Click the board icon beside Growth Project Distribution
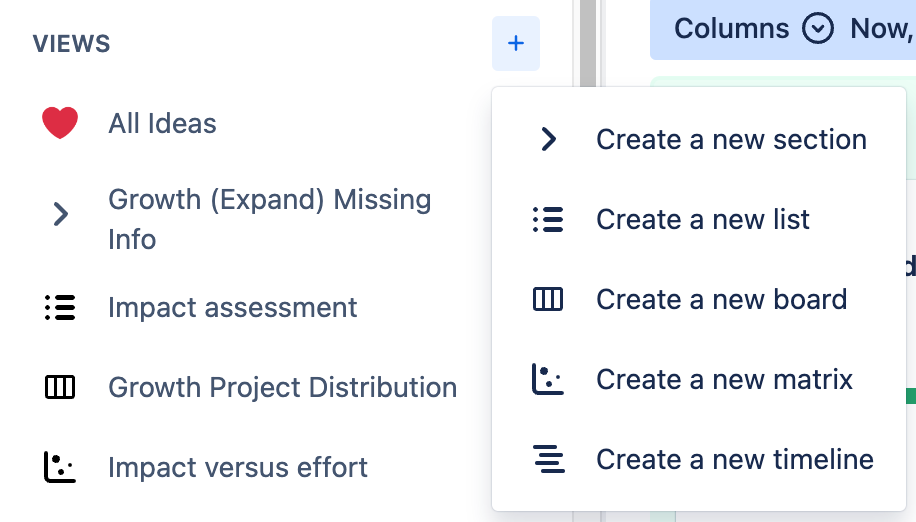Screen dimensions: 916x522 pyautogui.click(x=60, y=387)
